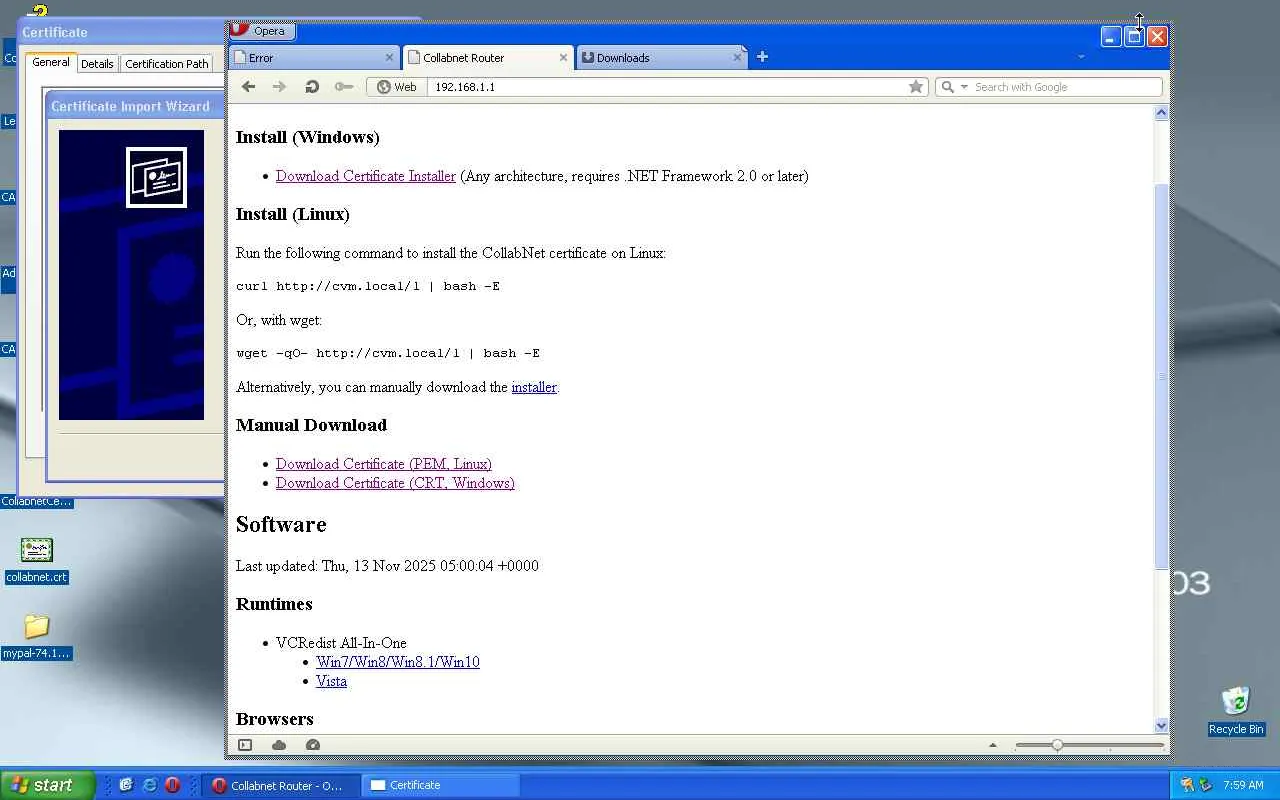Reload the current page
This screenshot has width=1280, height=800.
pos(312,87)
